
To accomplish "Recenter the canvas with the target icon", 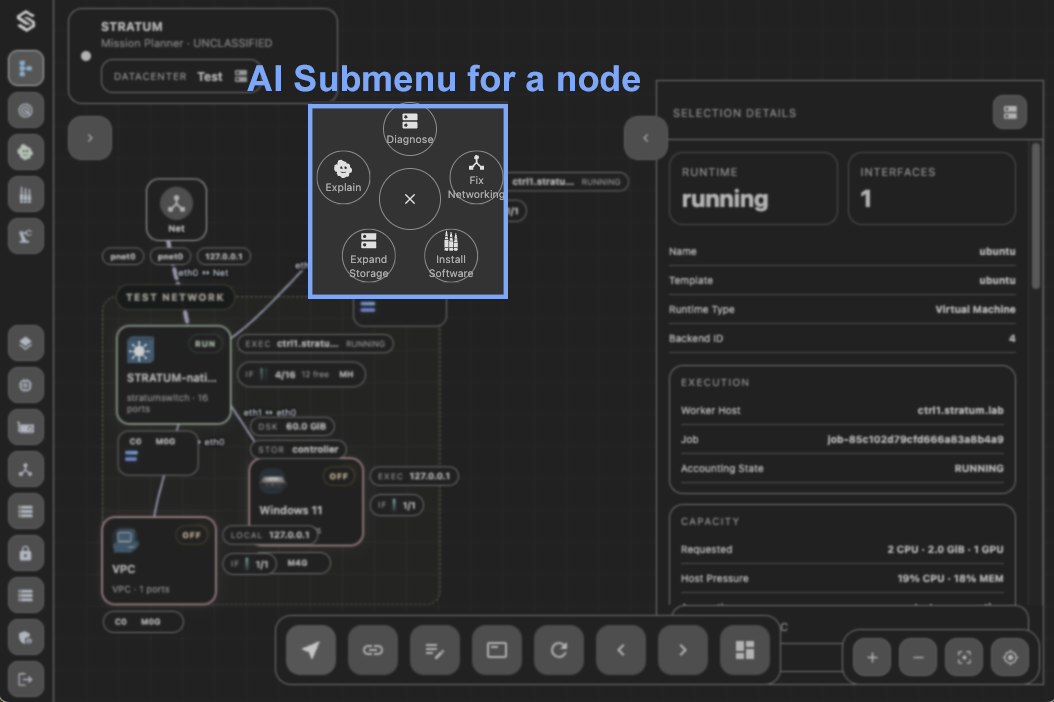I will [x=1010, y=658].
